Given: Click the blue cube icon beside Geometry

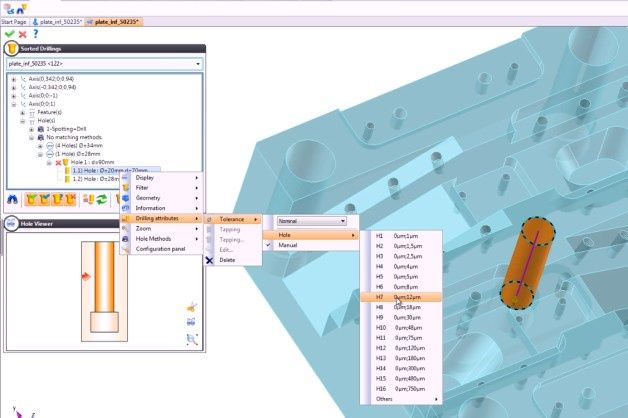Looking at the screenshot, I should tap(125, 198).
